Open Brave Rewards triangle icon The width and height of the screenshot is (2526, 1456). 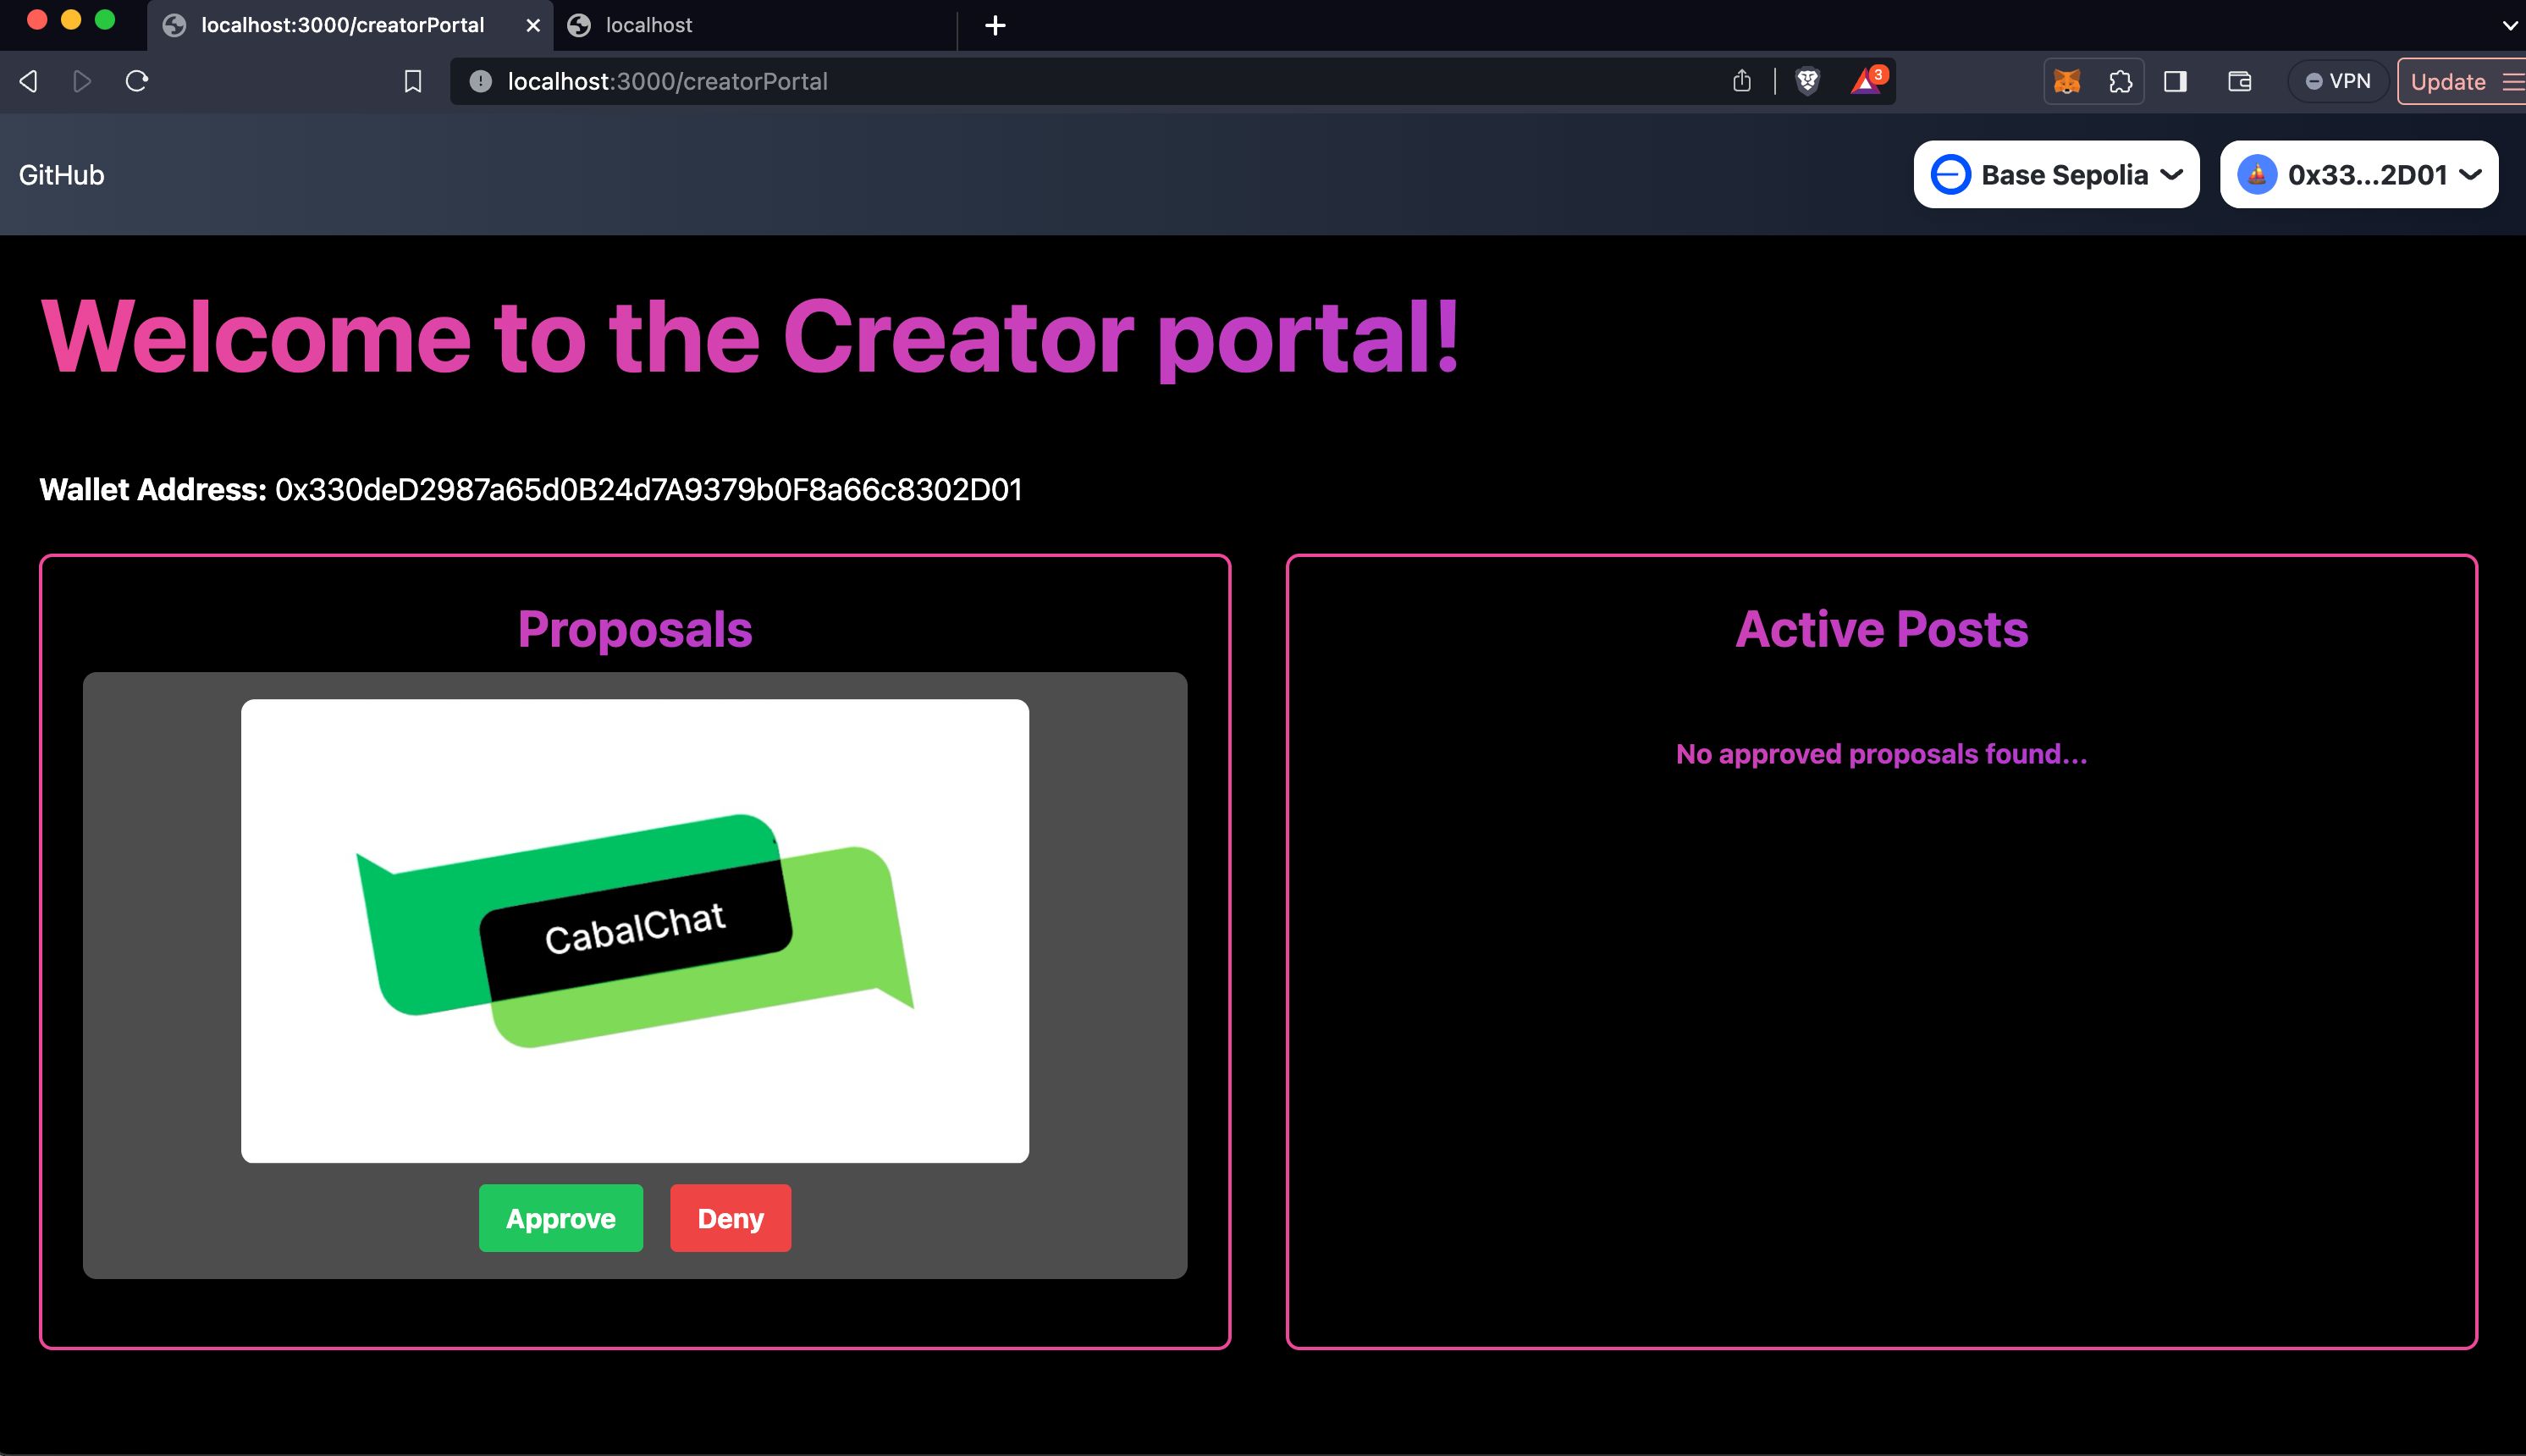point(1867,81)
